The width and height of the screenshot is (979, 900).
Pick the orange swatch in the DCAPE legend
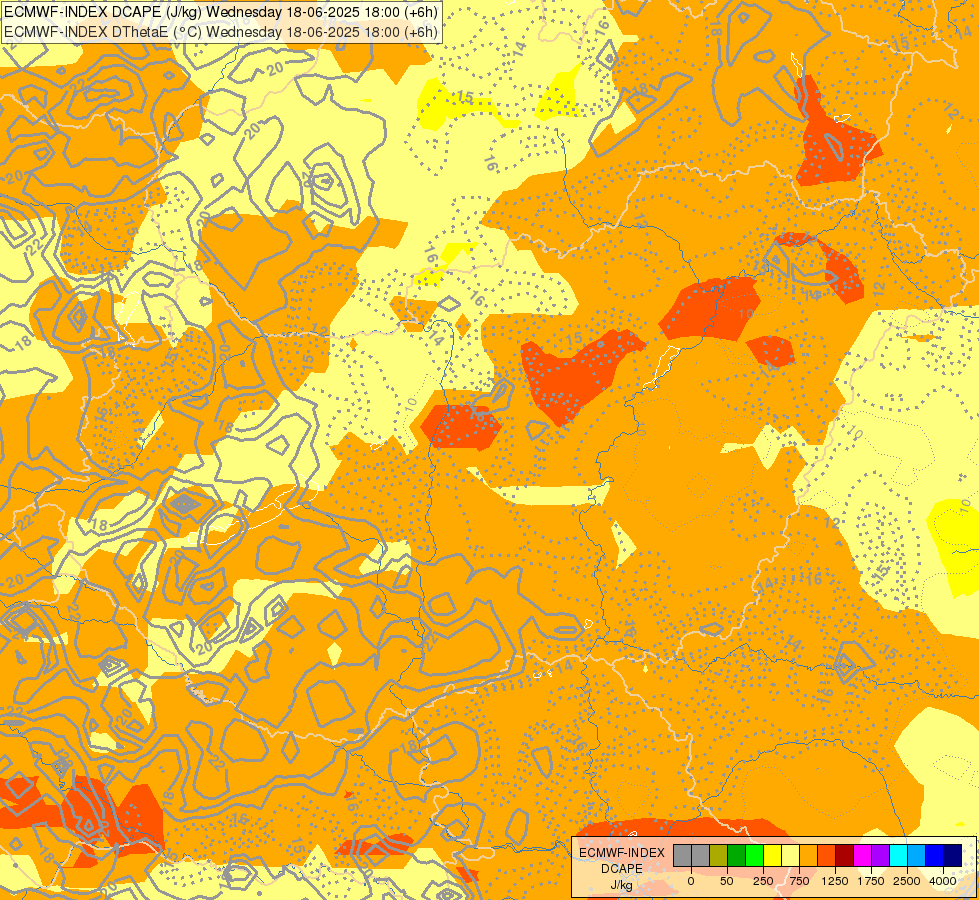[809, 856]
